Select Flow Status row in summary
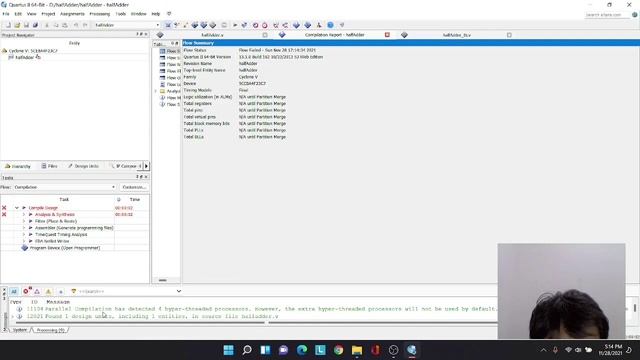 [x=411, y=50]
